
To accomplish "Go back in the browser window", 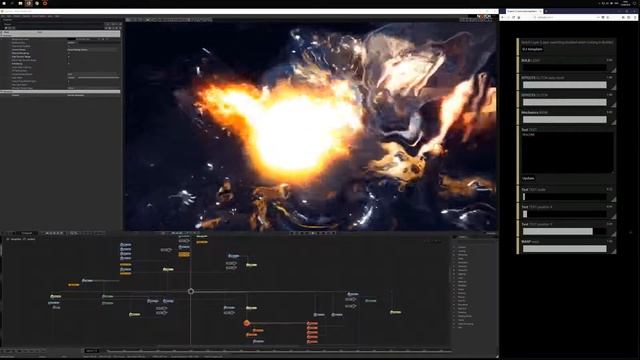I will (503, 18).
